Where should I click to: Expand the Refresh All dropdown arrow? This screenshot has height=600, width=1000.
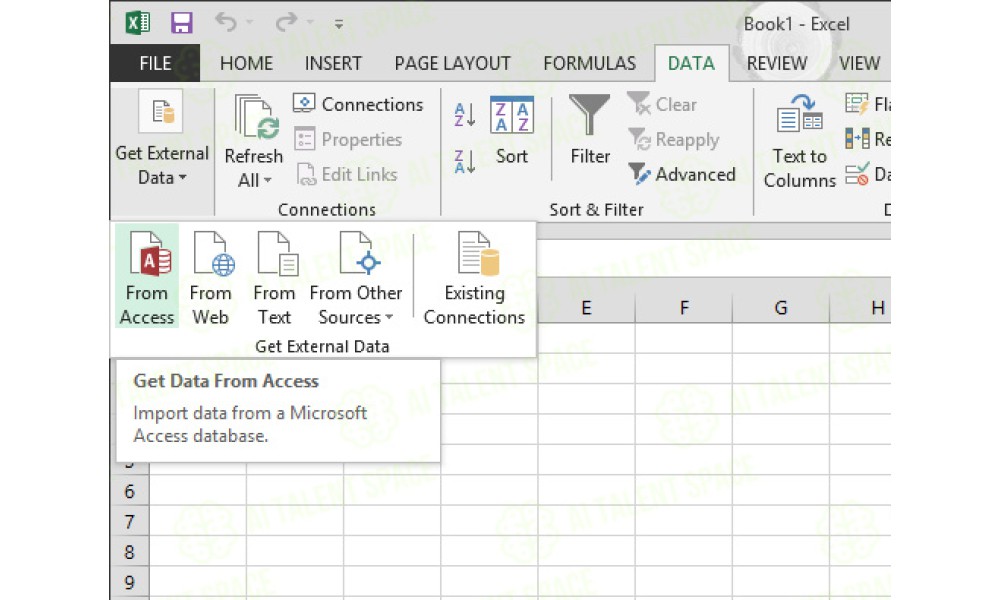(x=268, y=181)
